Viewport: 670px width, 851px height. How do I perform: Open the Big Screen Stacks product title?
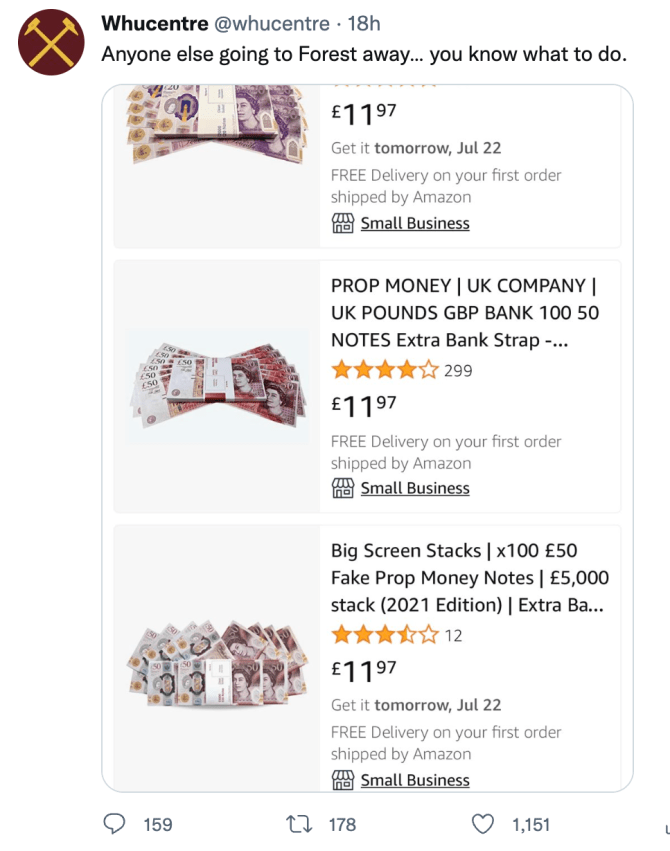point(469,577)
